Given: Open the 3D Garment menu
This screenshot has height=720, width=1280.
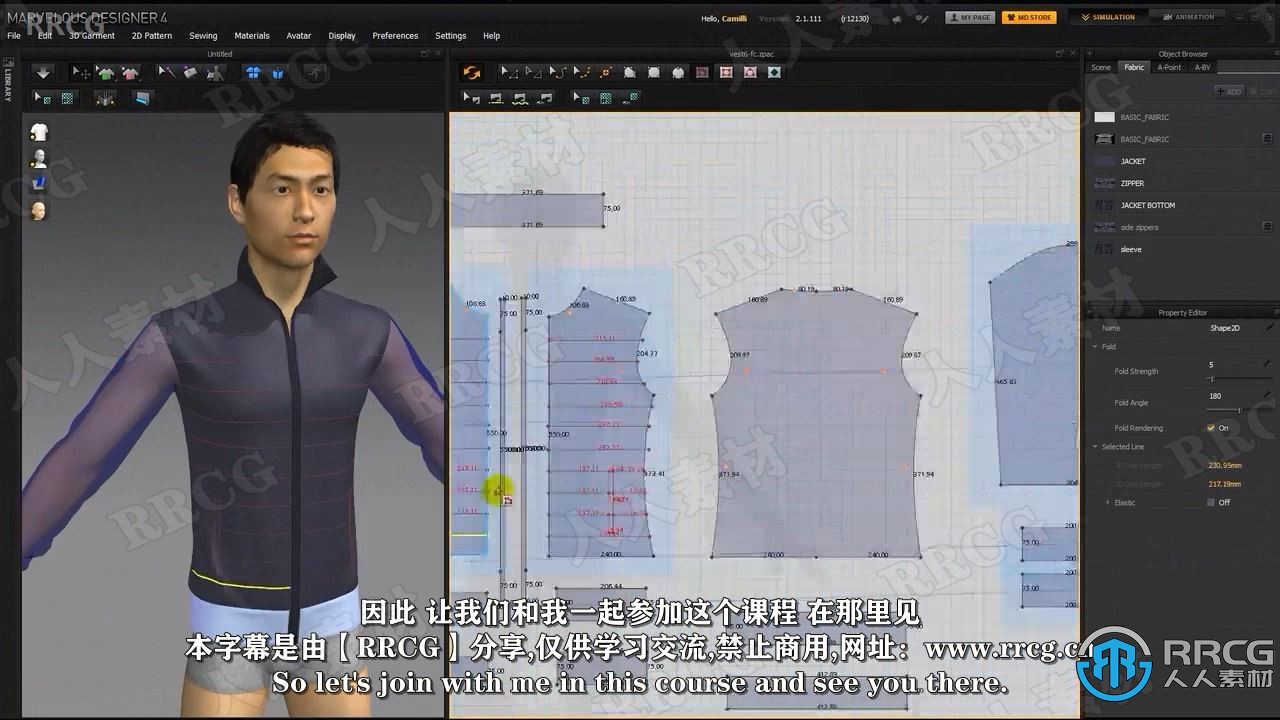Looking at the screenshot, I should tap(92, 35).
